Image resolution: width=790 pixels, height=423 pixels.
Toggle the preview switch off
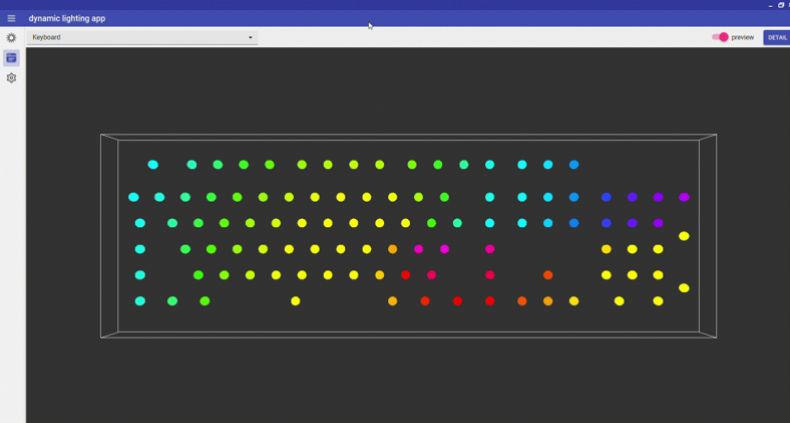click(x=720, y=37)
